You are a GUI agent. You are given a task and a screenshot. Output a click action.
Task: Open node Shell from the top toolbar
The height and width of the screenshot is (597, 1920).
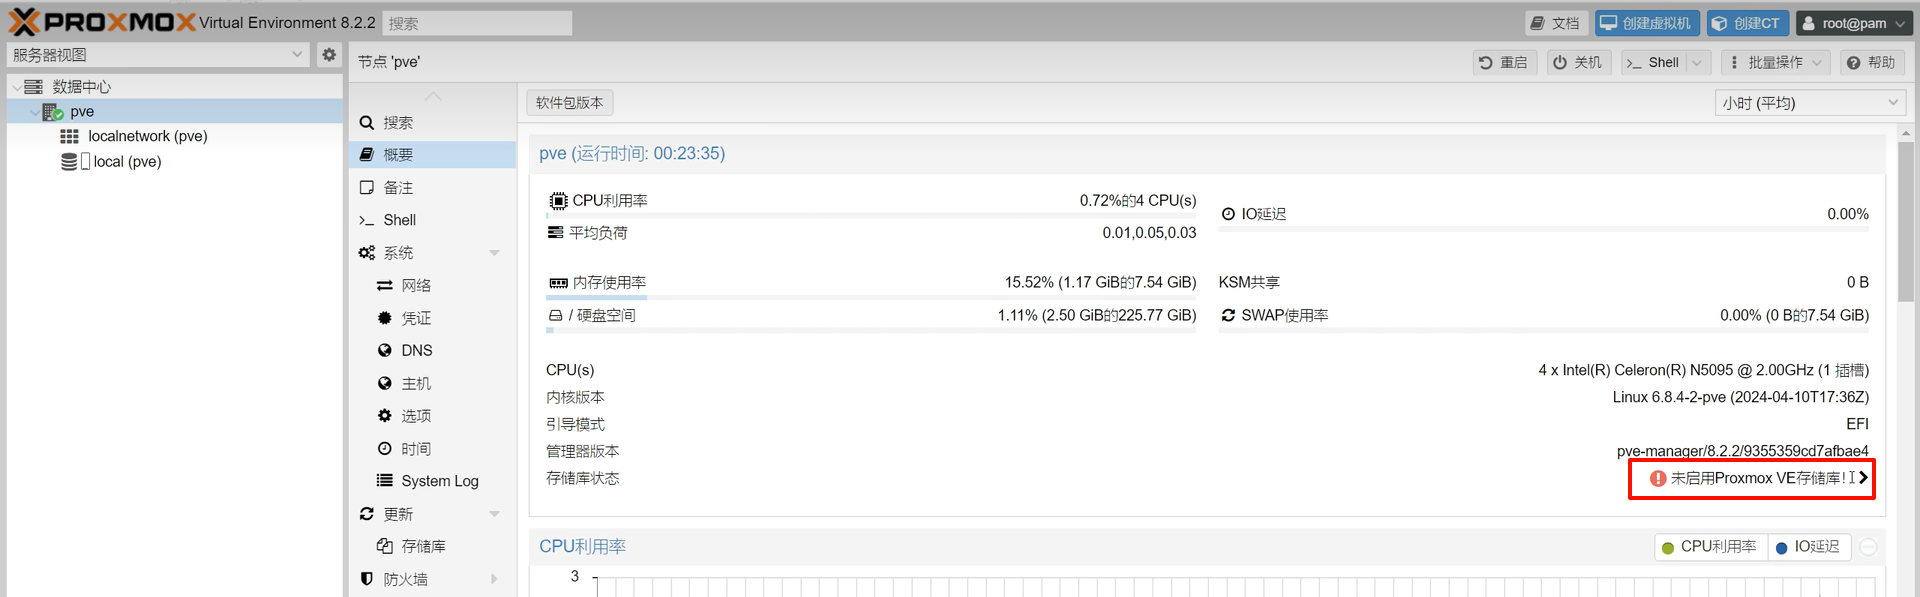click(x=1654, y=62)
